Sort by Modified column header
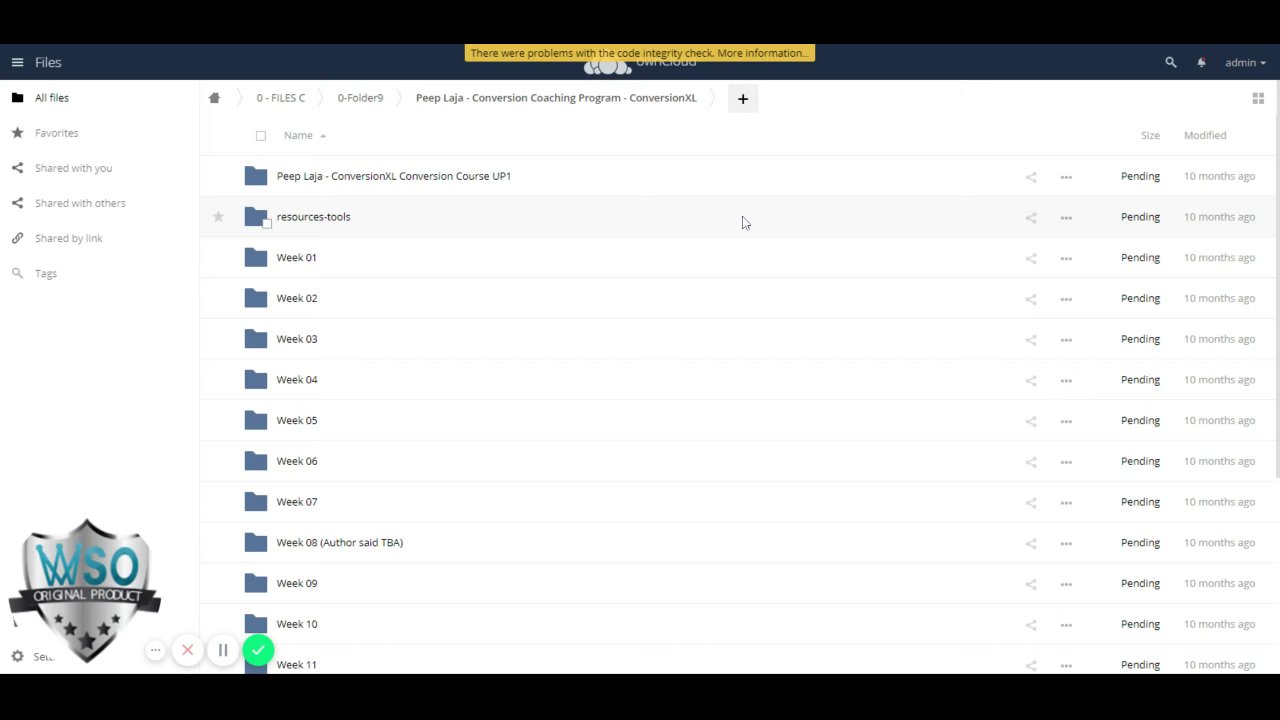Viewport: 1280px width, 720px height. pyautogui.click(x=1205, y=135)
